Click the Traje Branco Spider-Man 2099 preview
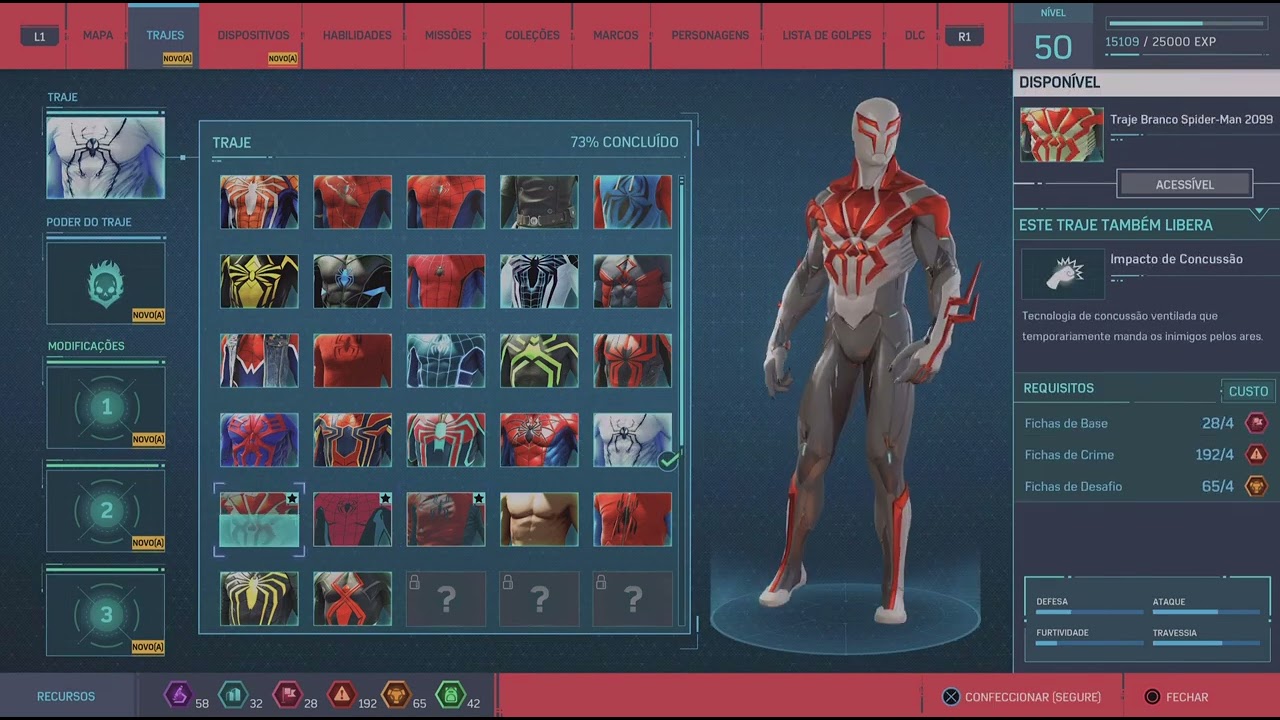 [1062, 134]
